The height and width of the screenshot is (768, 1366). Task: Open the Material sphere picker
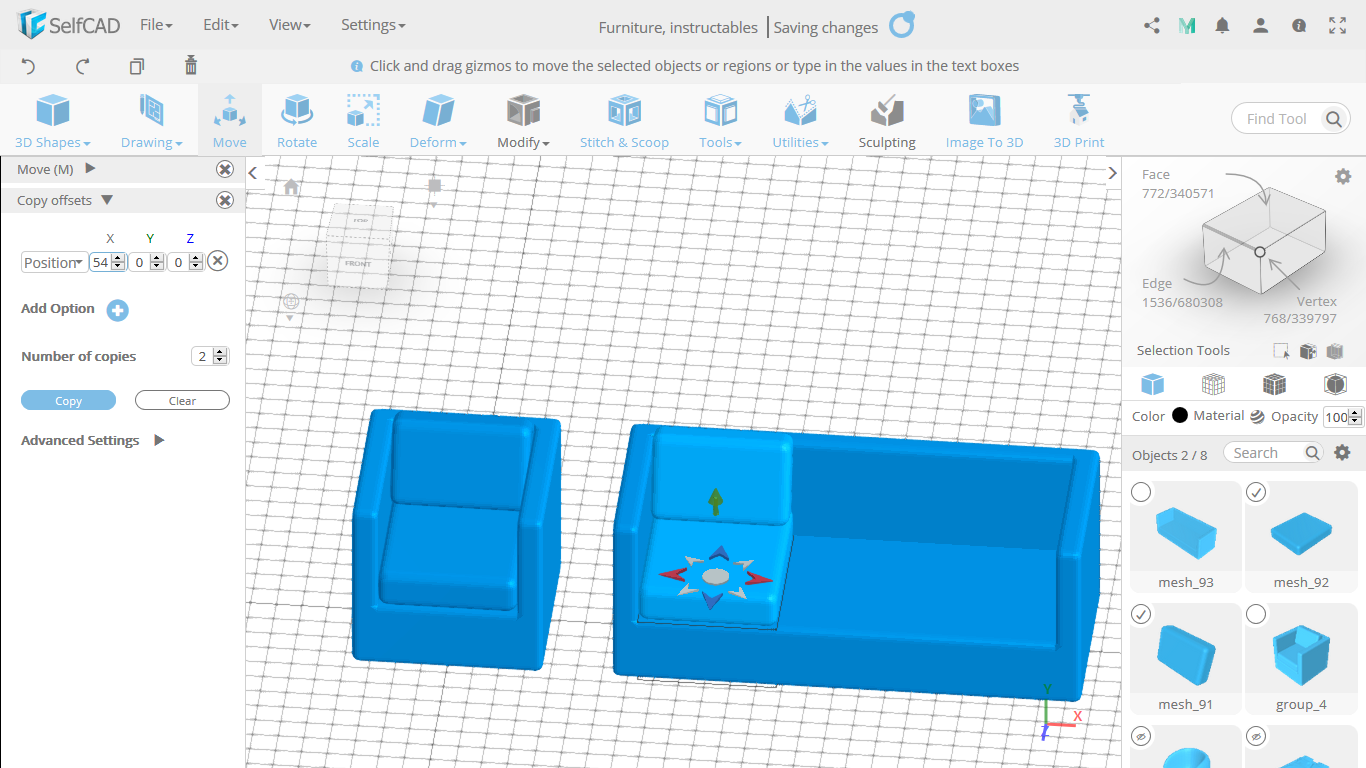pyautogui.click(x=1257, y=417)
